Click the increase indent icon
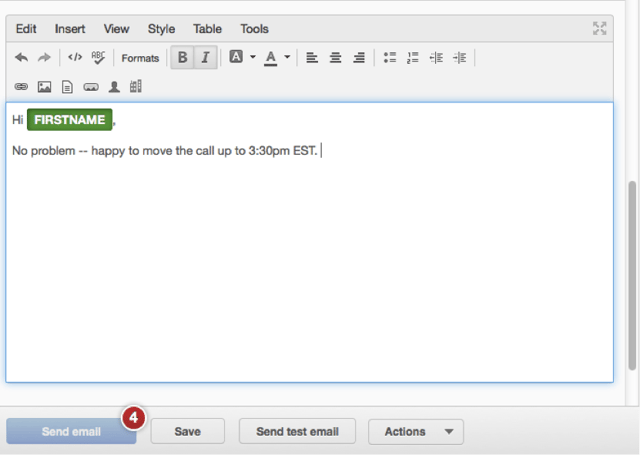 click(460, 58)
